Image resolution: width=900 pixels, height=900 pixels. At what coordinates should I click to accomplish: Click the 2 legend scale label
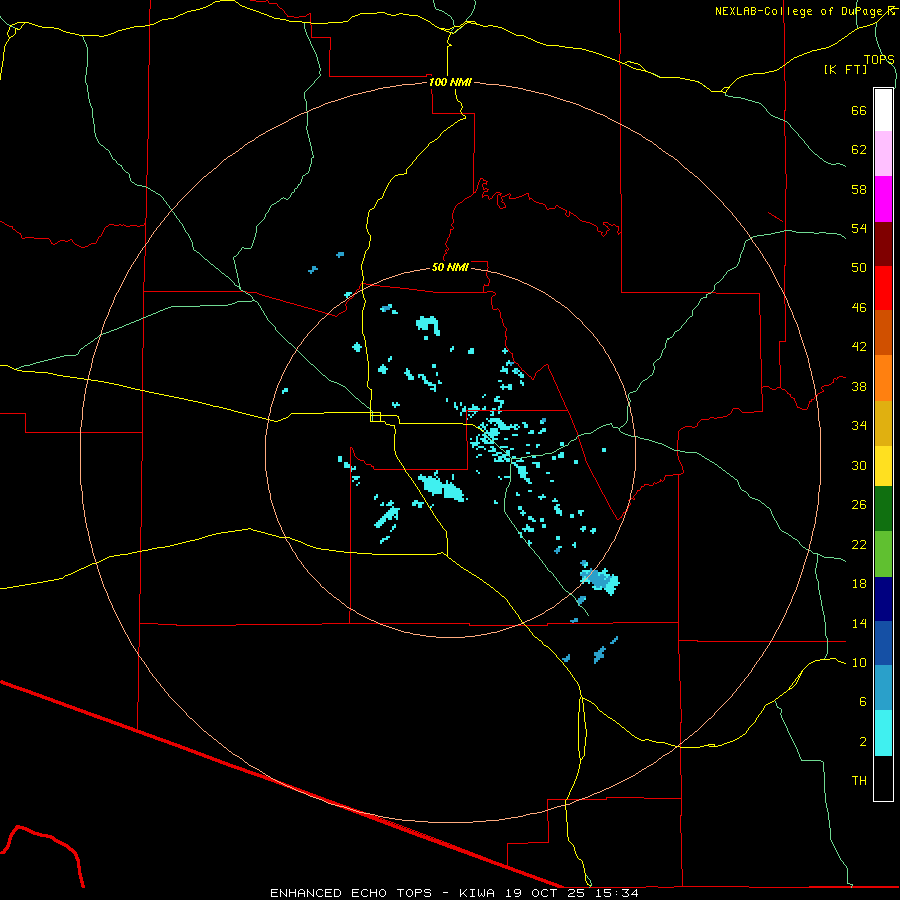click(863, 742)
